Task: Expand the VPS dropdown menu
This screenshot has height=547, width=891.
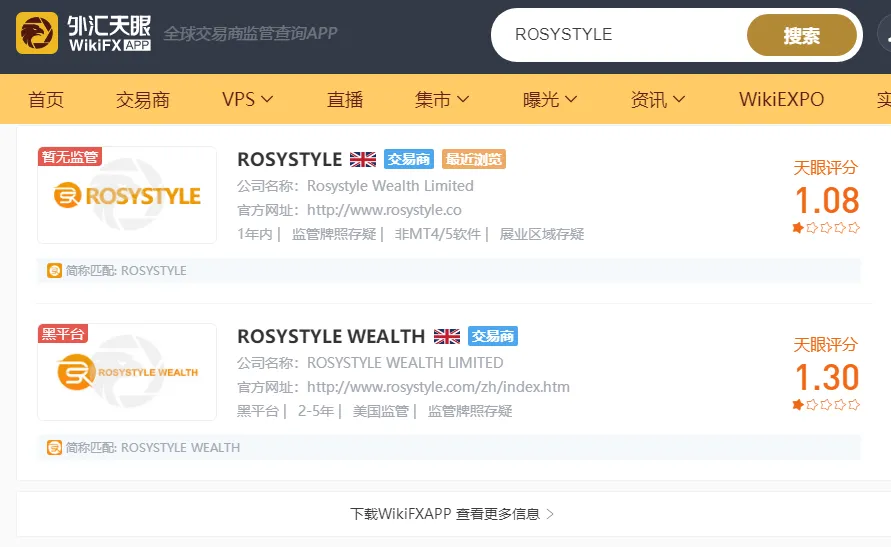Action: (x=247, y=99)
